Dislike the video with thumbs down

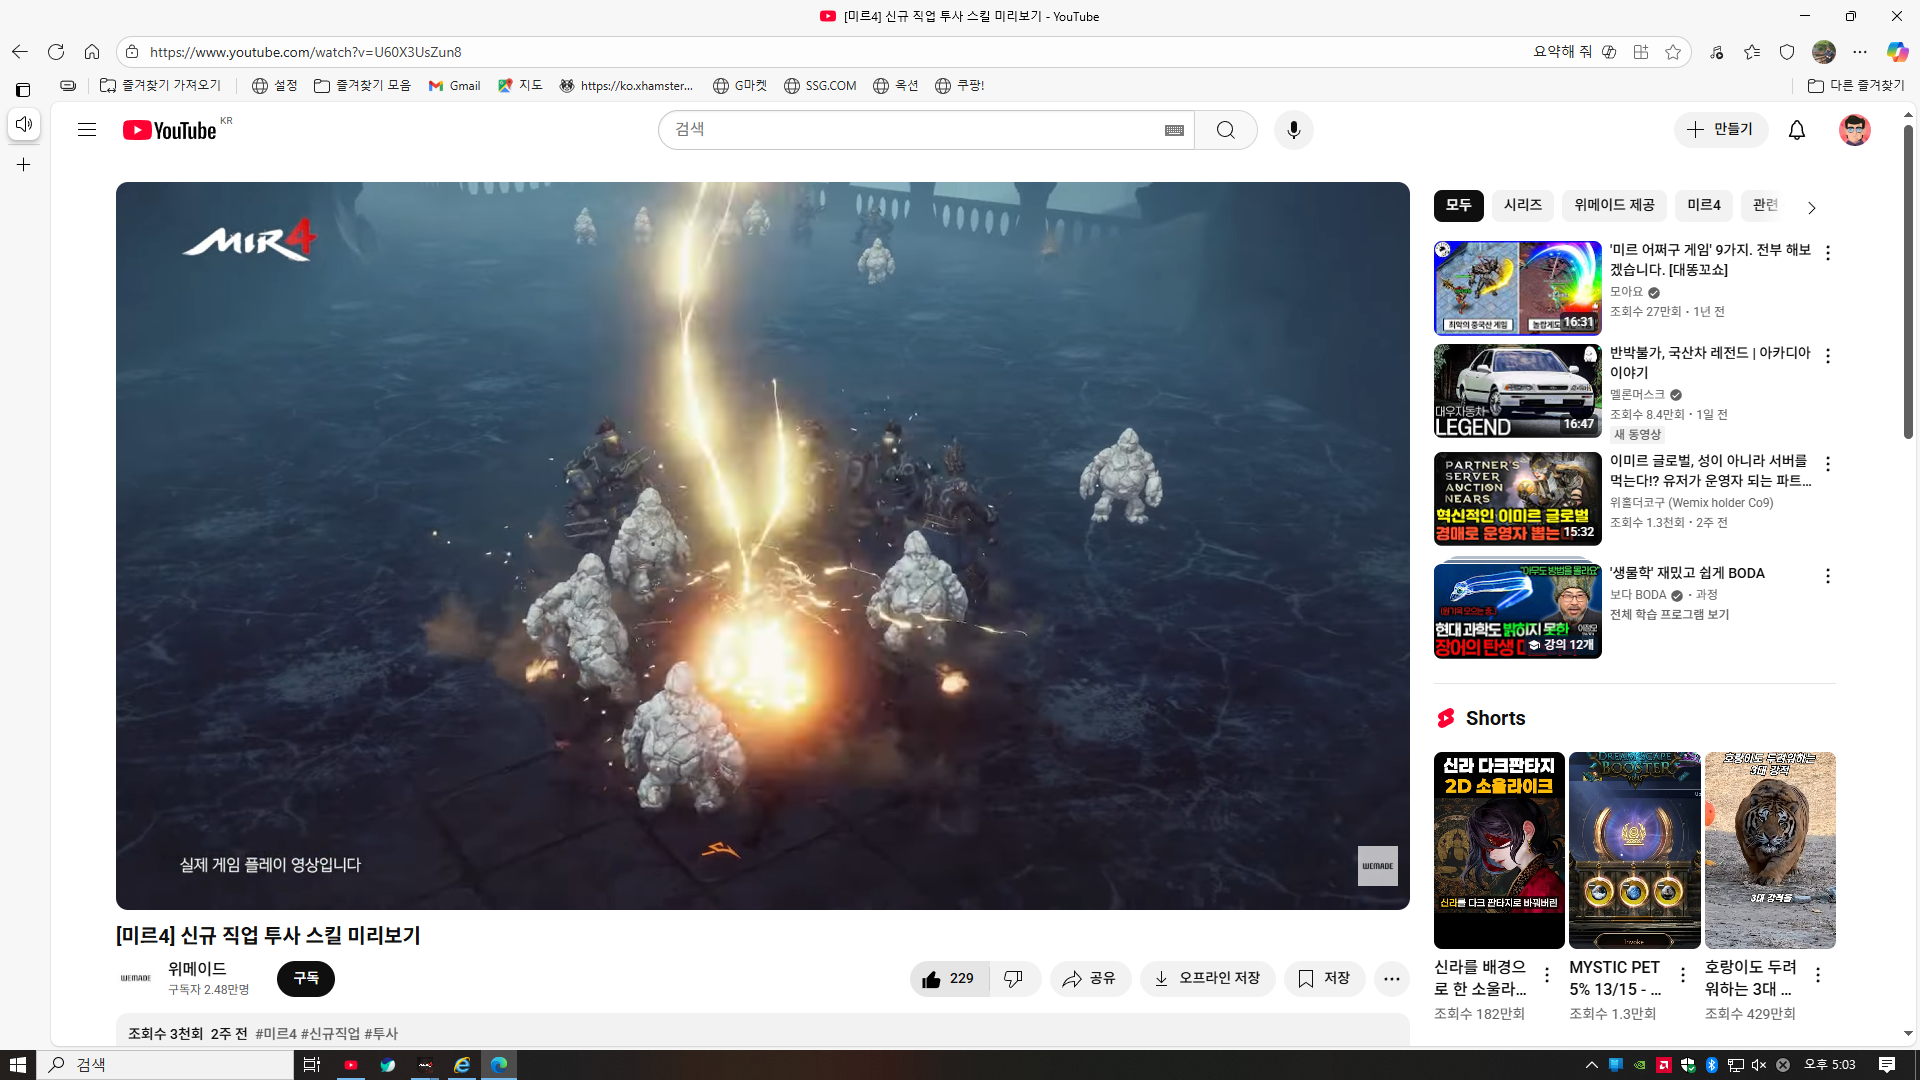coord(1013,979)
